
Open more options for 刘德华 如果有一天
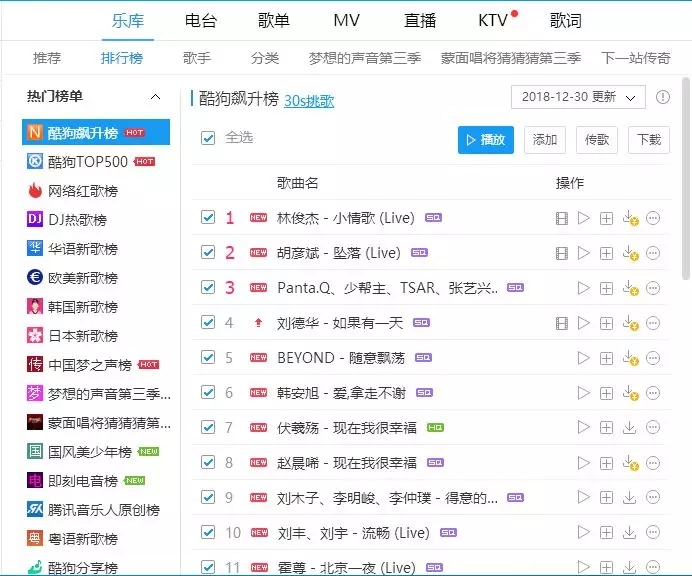[653, 323]
